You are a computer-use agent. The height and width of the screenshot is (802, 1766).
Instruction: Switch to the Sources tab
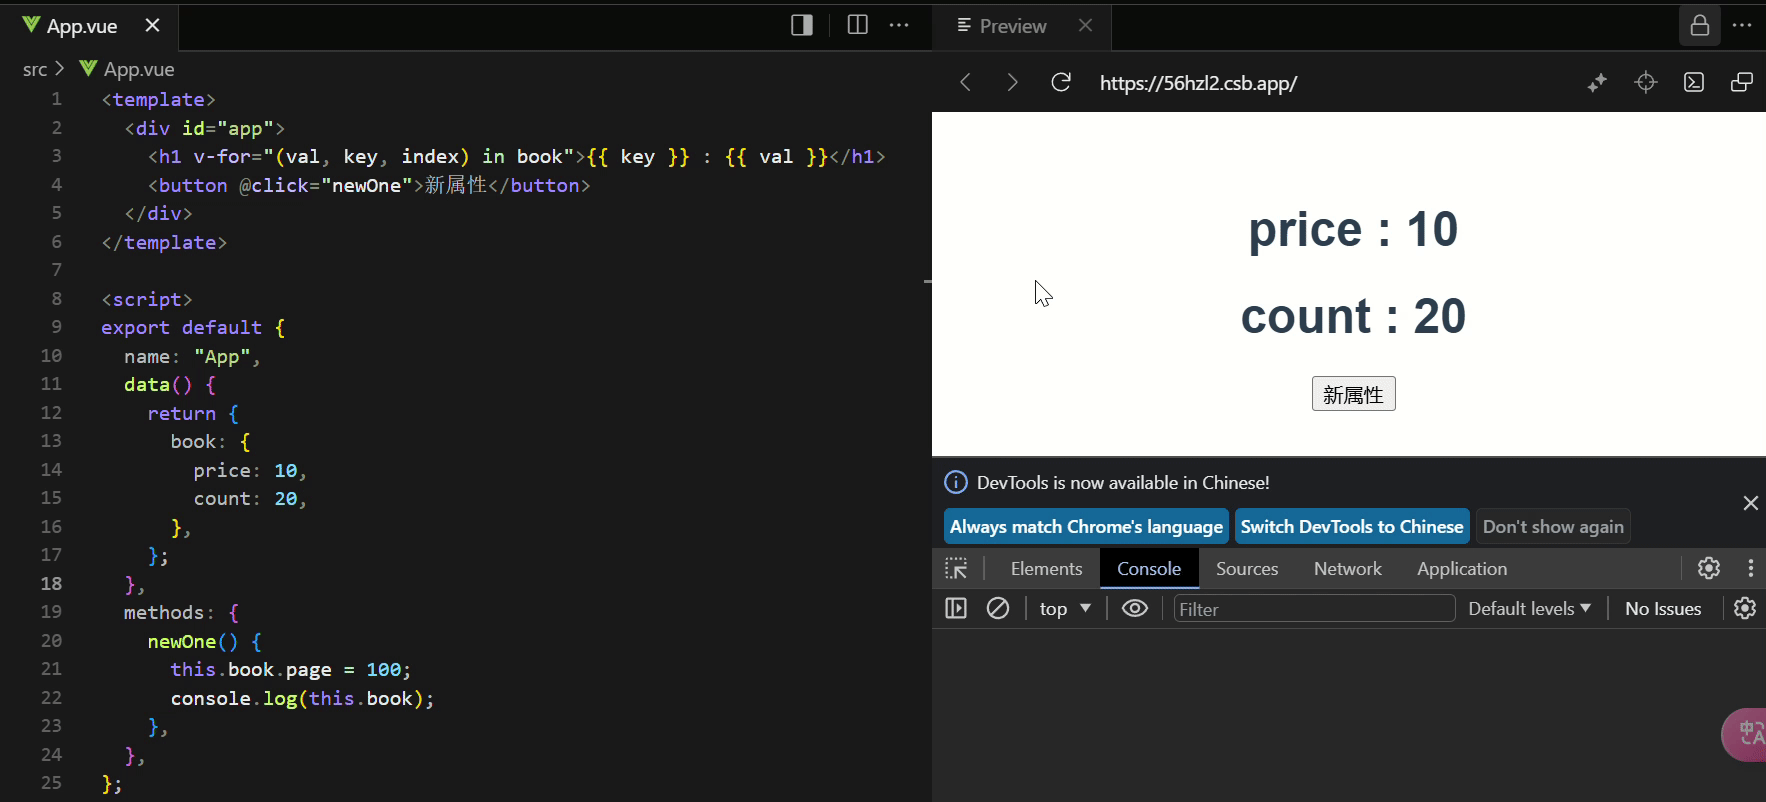click(x=1247, y=569)
